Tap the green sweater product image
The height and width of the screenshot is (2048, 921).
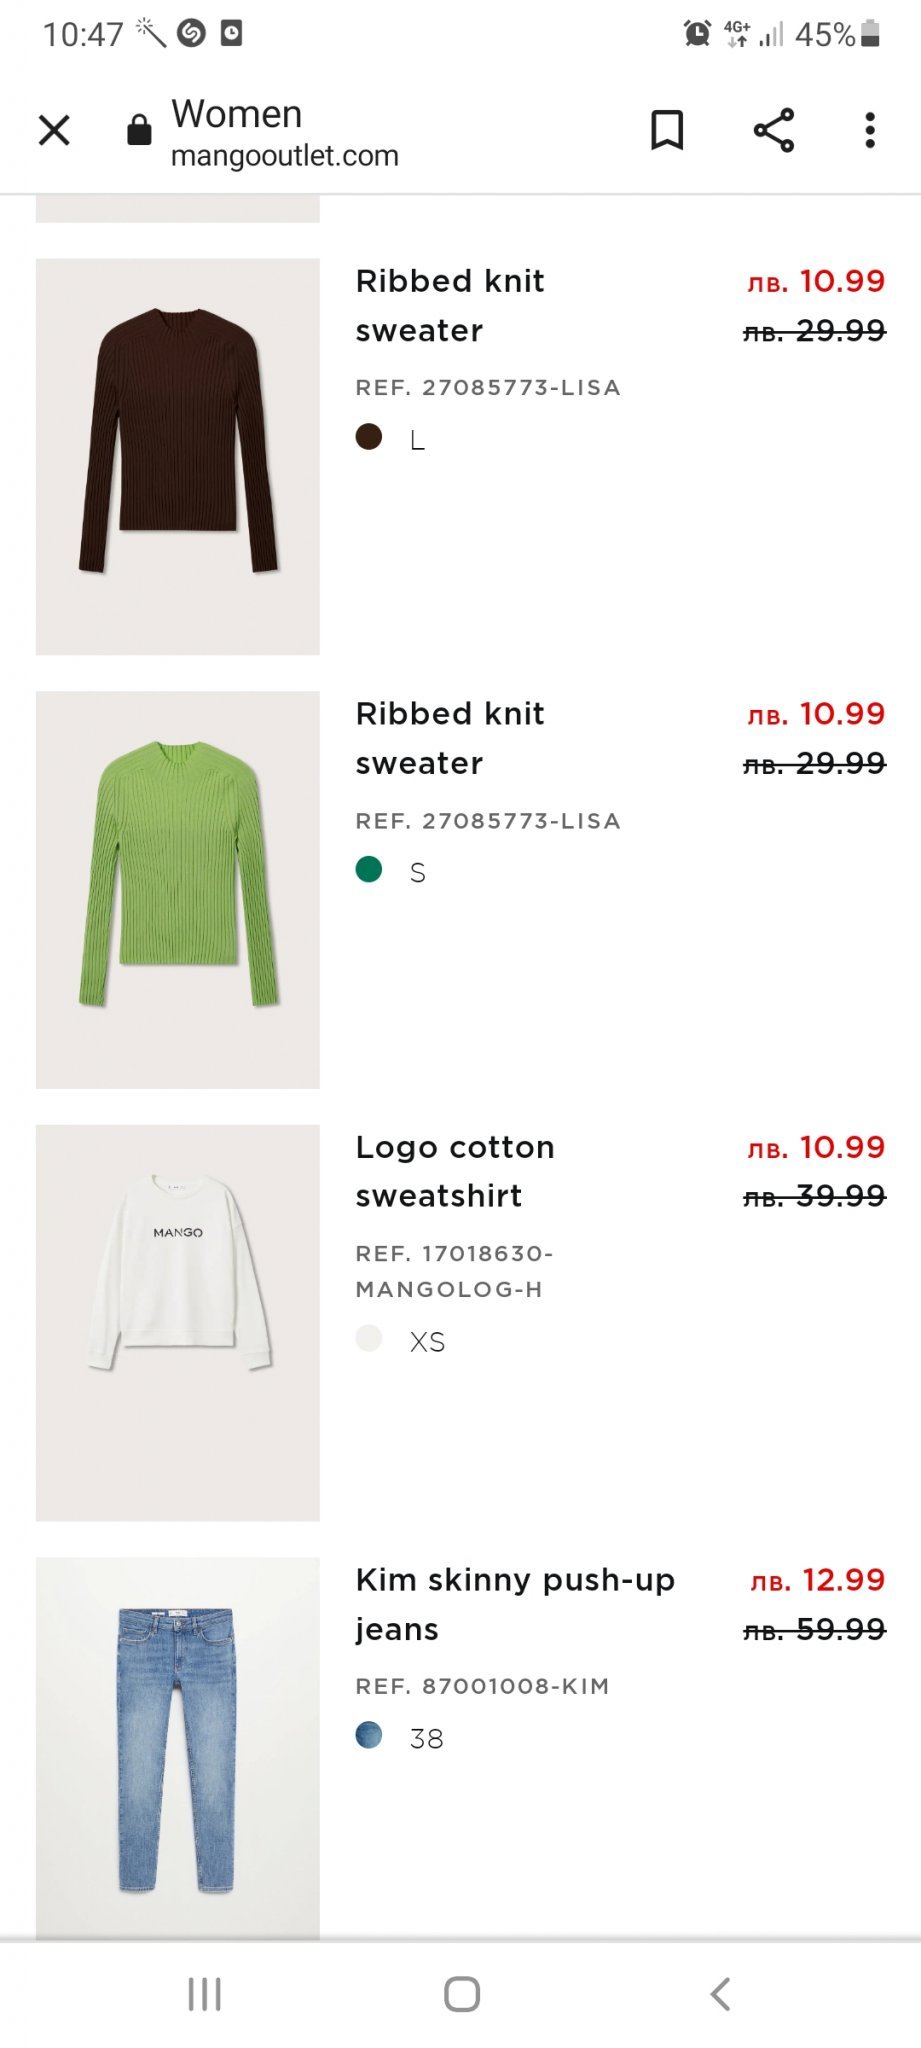[x=178, y=889]
